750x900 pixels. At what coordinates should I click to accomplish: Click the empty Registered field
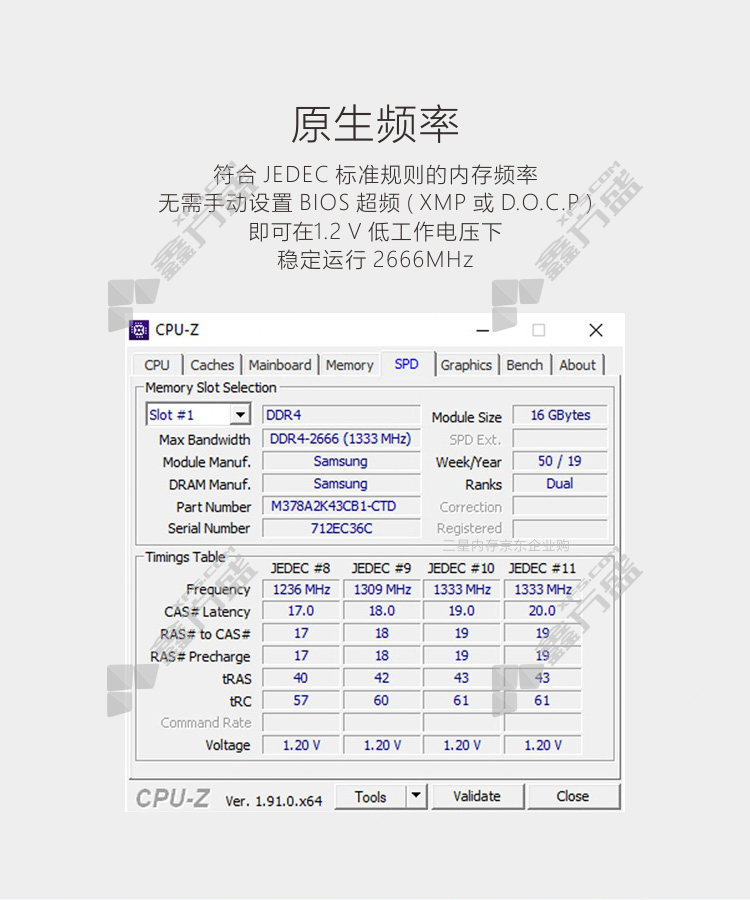[x=560, y=528]
